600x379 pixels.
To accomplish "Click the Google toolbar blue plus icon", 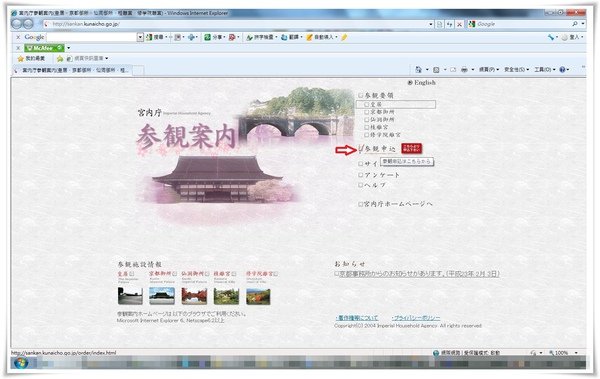I will (x=192, y=37).
